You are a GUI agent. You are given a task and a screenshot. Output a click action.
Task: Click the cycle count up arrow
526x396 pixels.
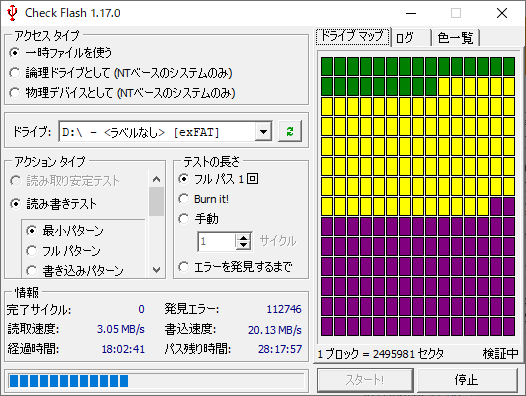(x=244, y=237)
